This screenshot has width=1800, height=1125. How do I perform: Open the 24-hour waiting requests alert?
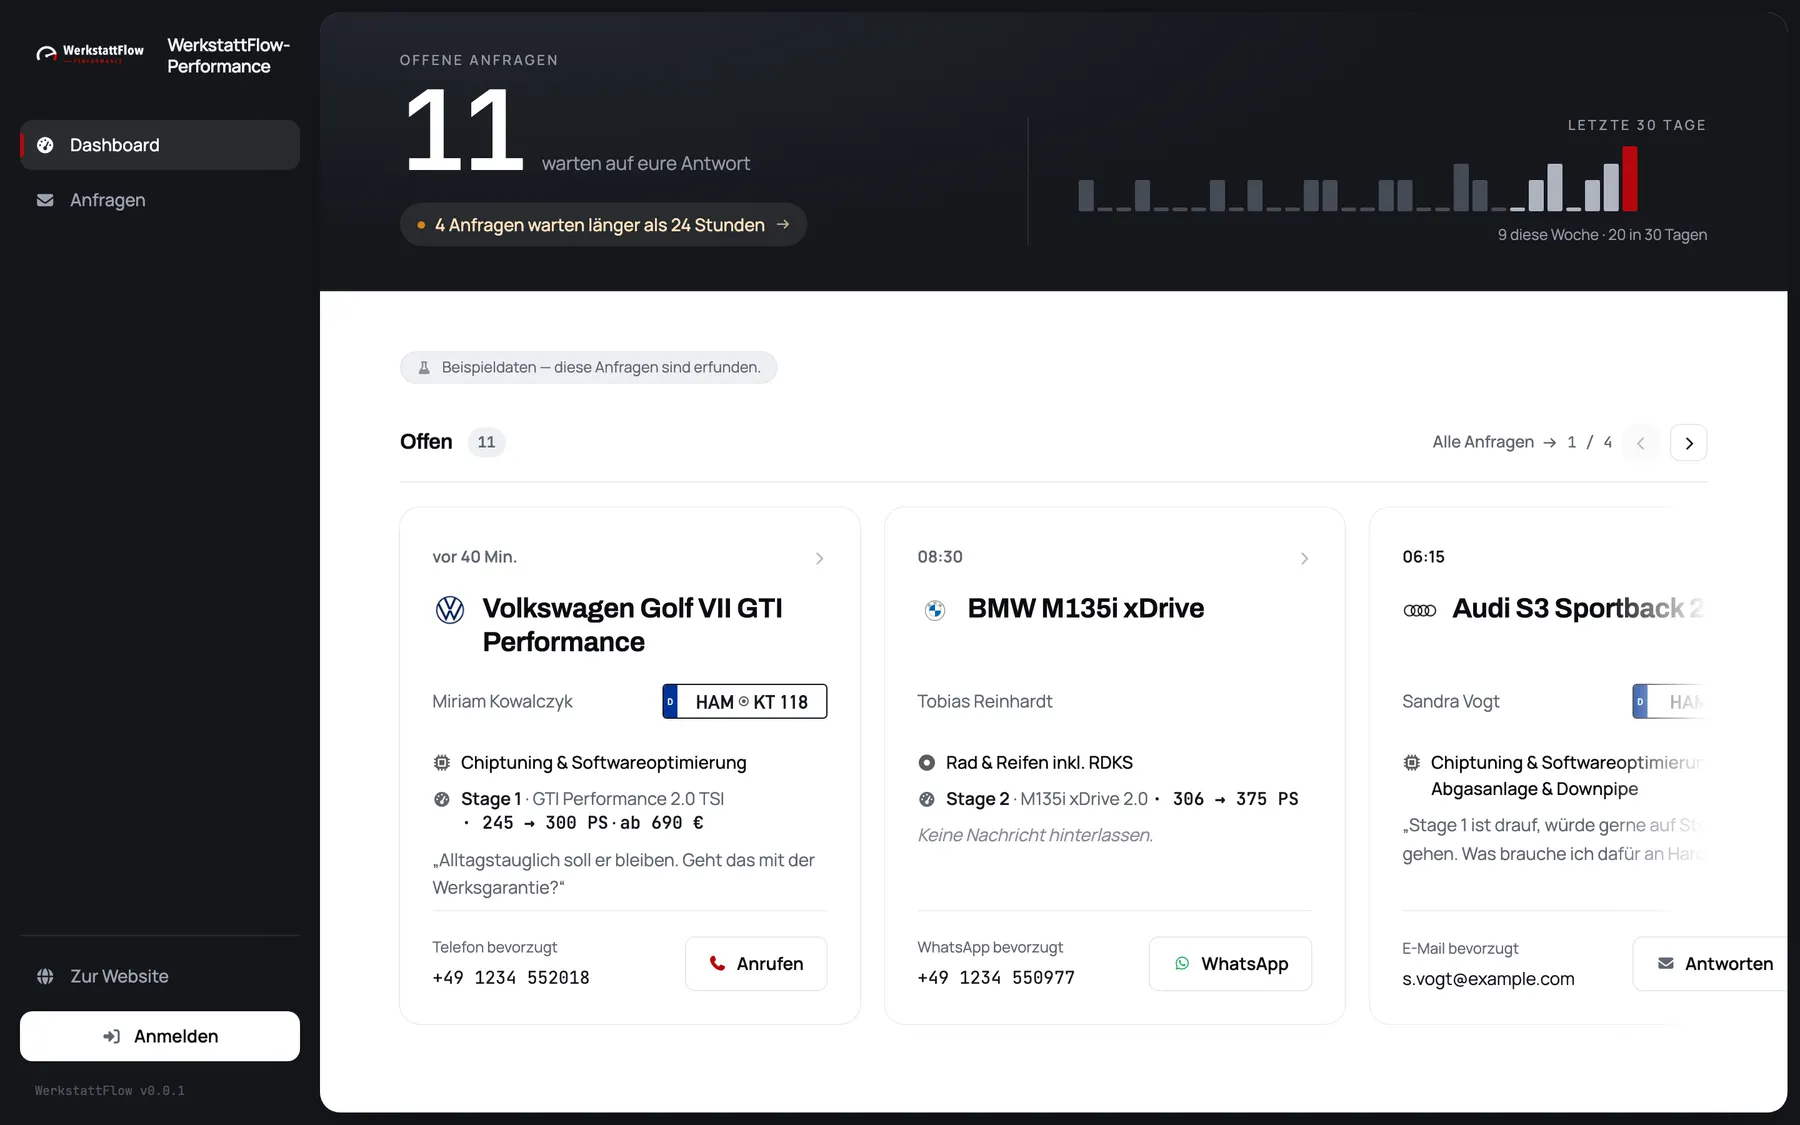click(x=603, y=225)
